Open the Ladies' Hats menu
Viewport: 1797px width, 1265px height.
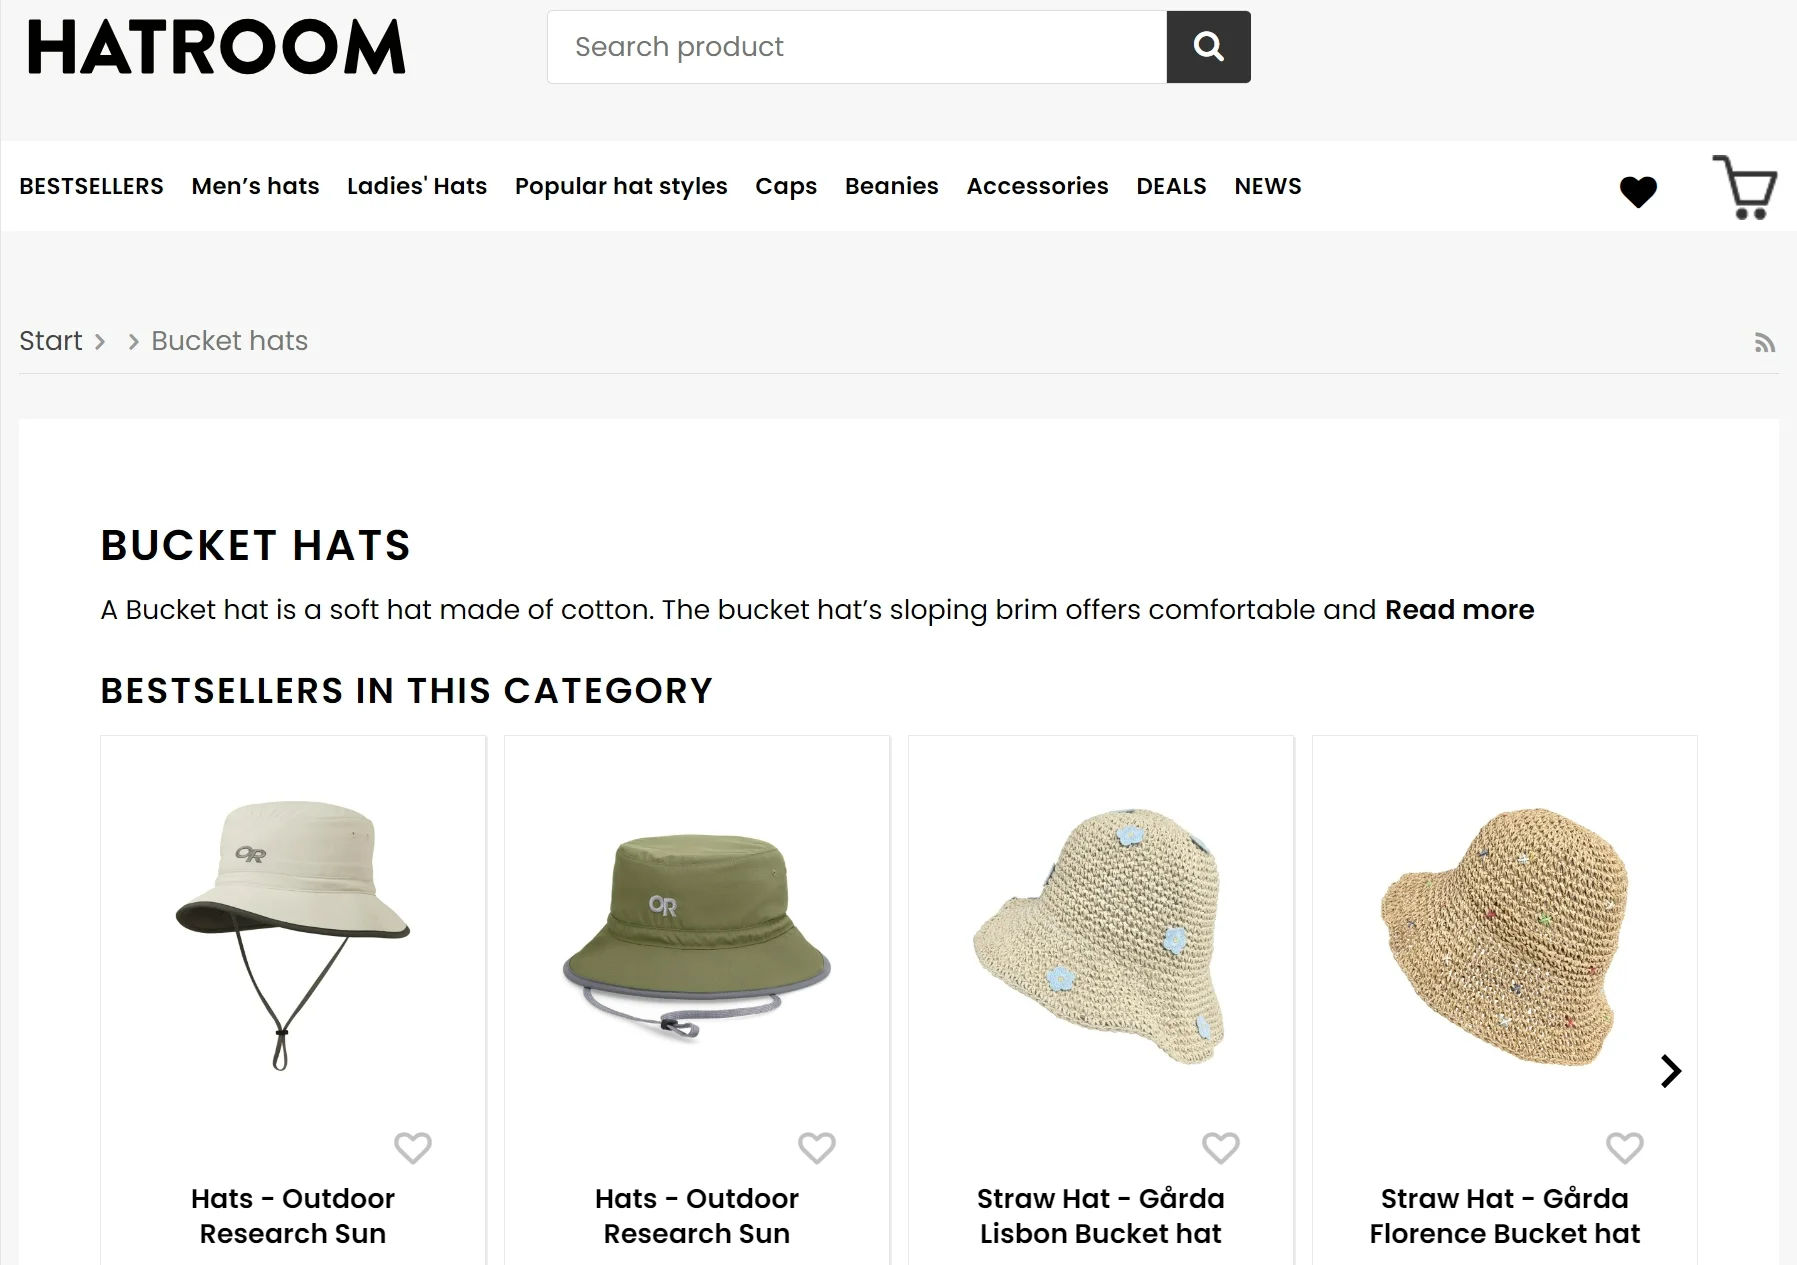417,186
